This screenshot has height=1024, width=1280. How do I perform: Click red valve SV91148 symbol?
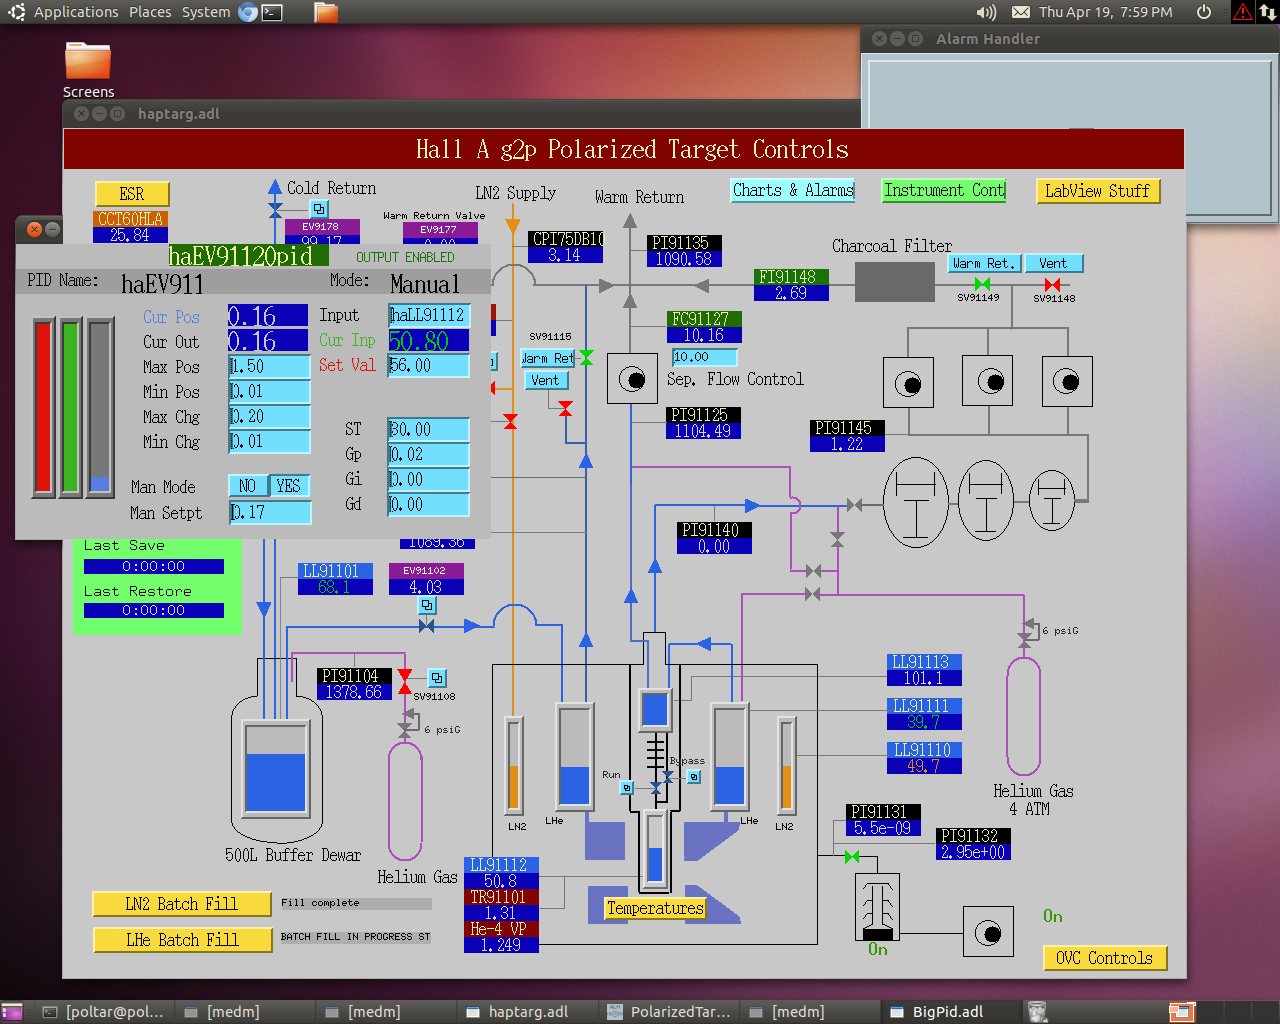[1052, 285]
